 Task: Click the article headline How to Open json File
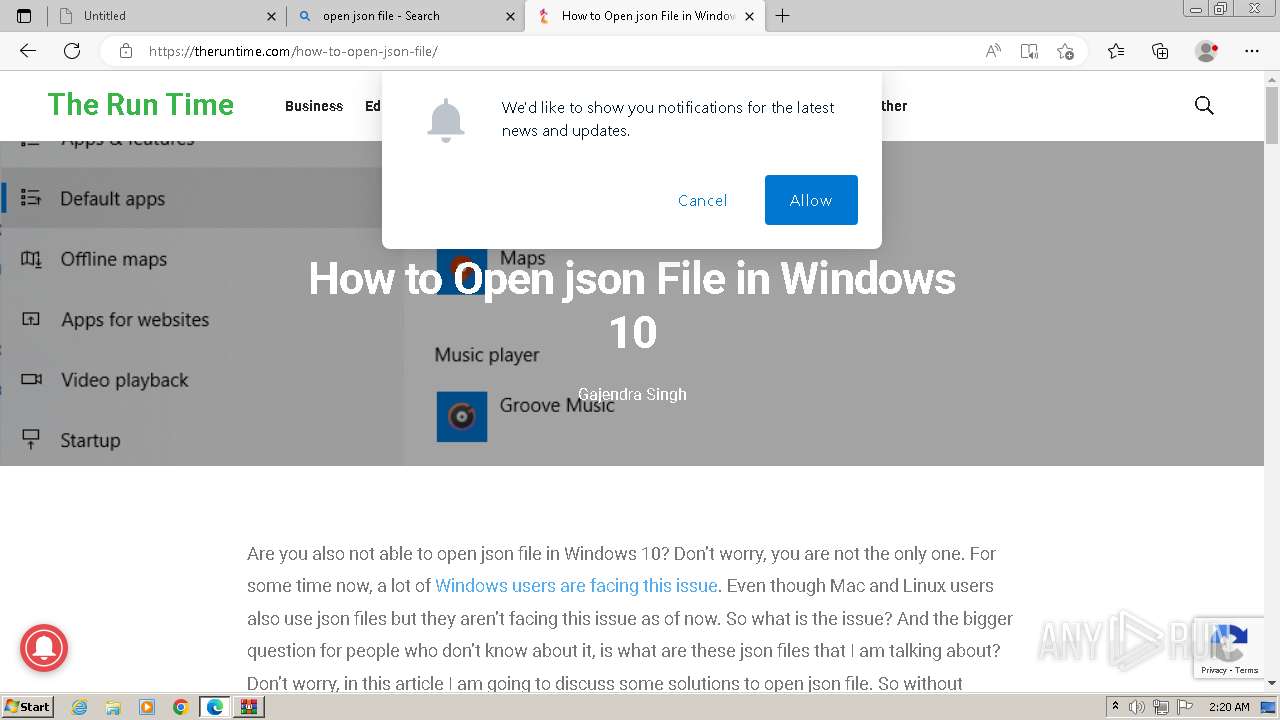[632, 305]
